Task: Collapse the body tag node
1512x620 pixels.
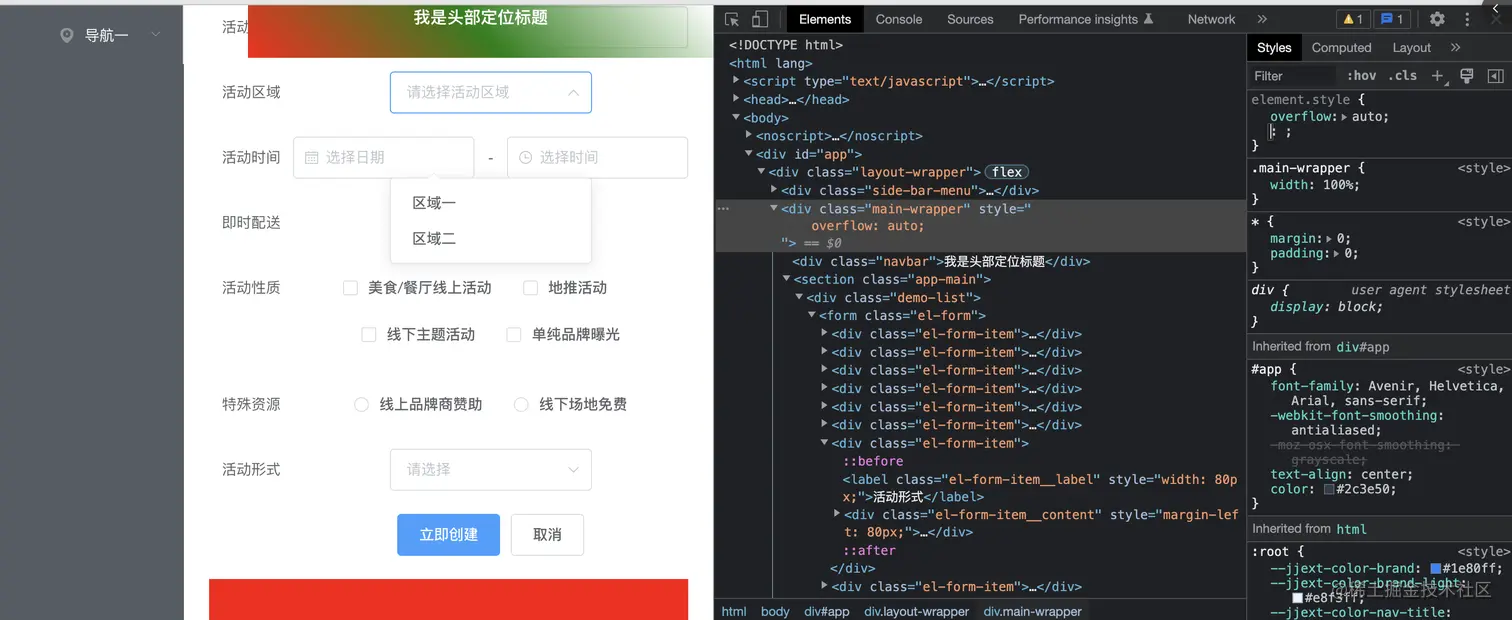Action: (737, 117)
